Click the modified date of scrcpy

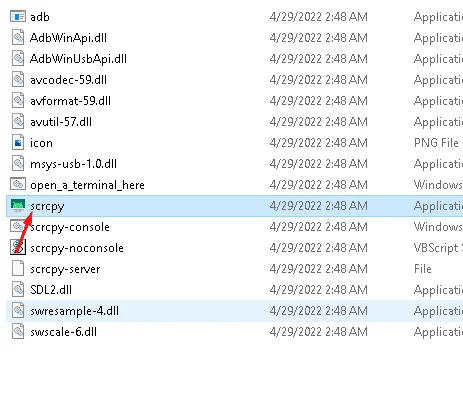[319, 206]
